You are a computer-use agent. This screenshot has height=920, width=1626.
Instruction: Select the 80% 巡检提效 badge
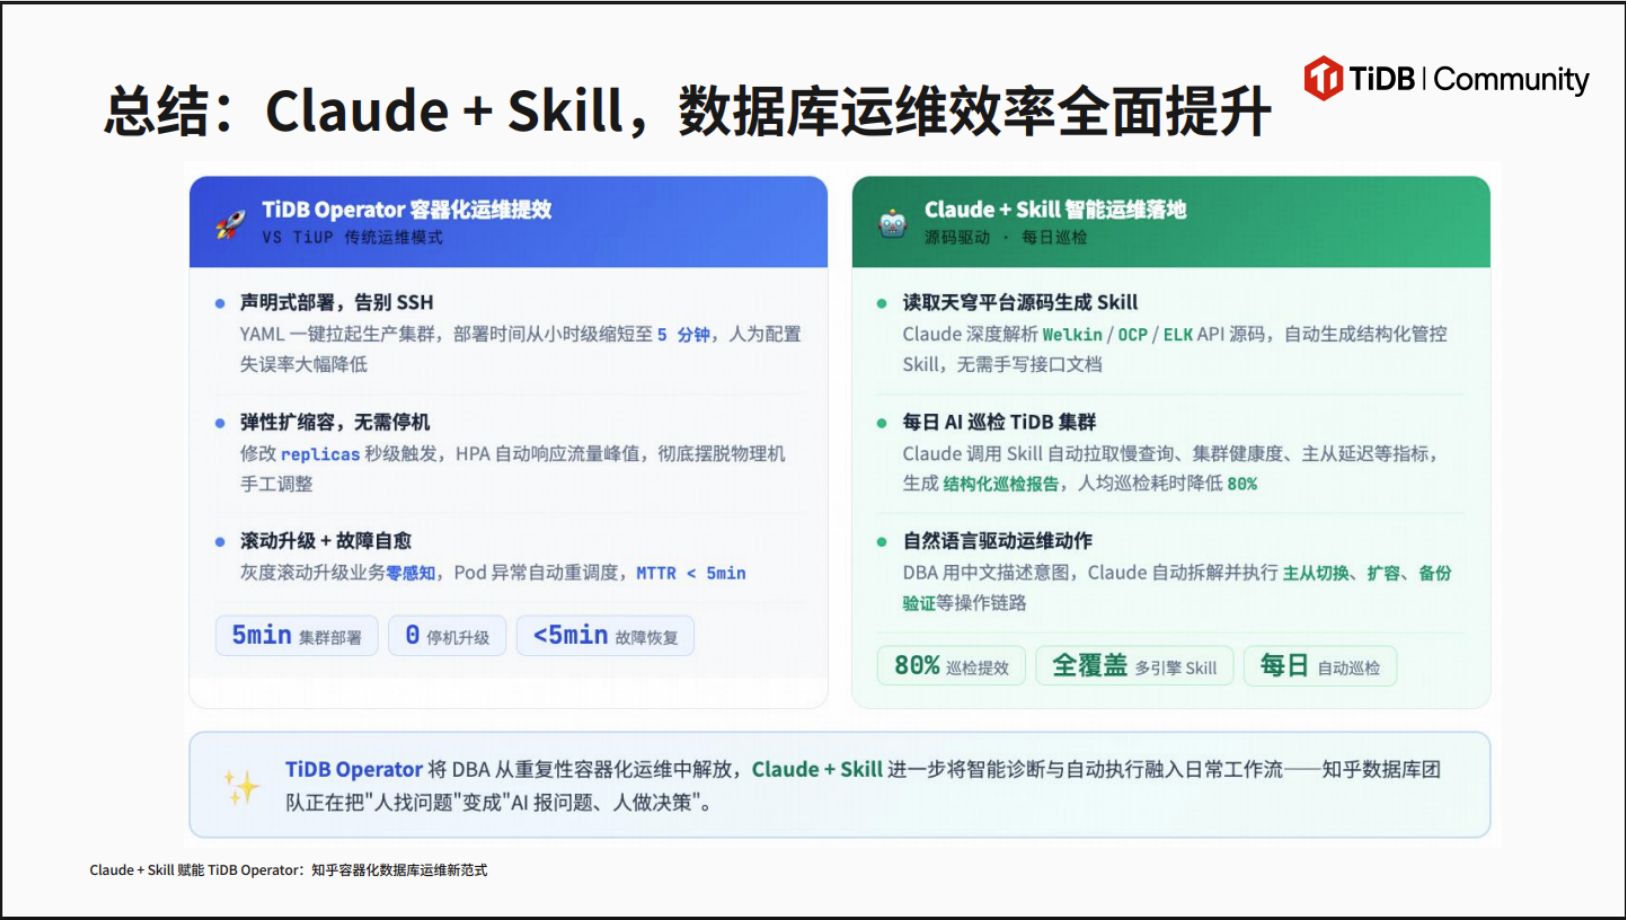951,666
